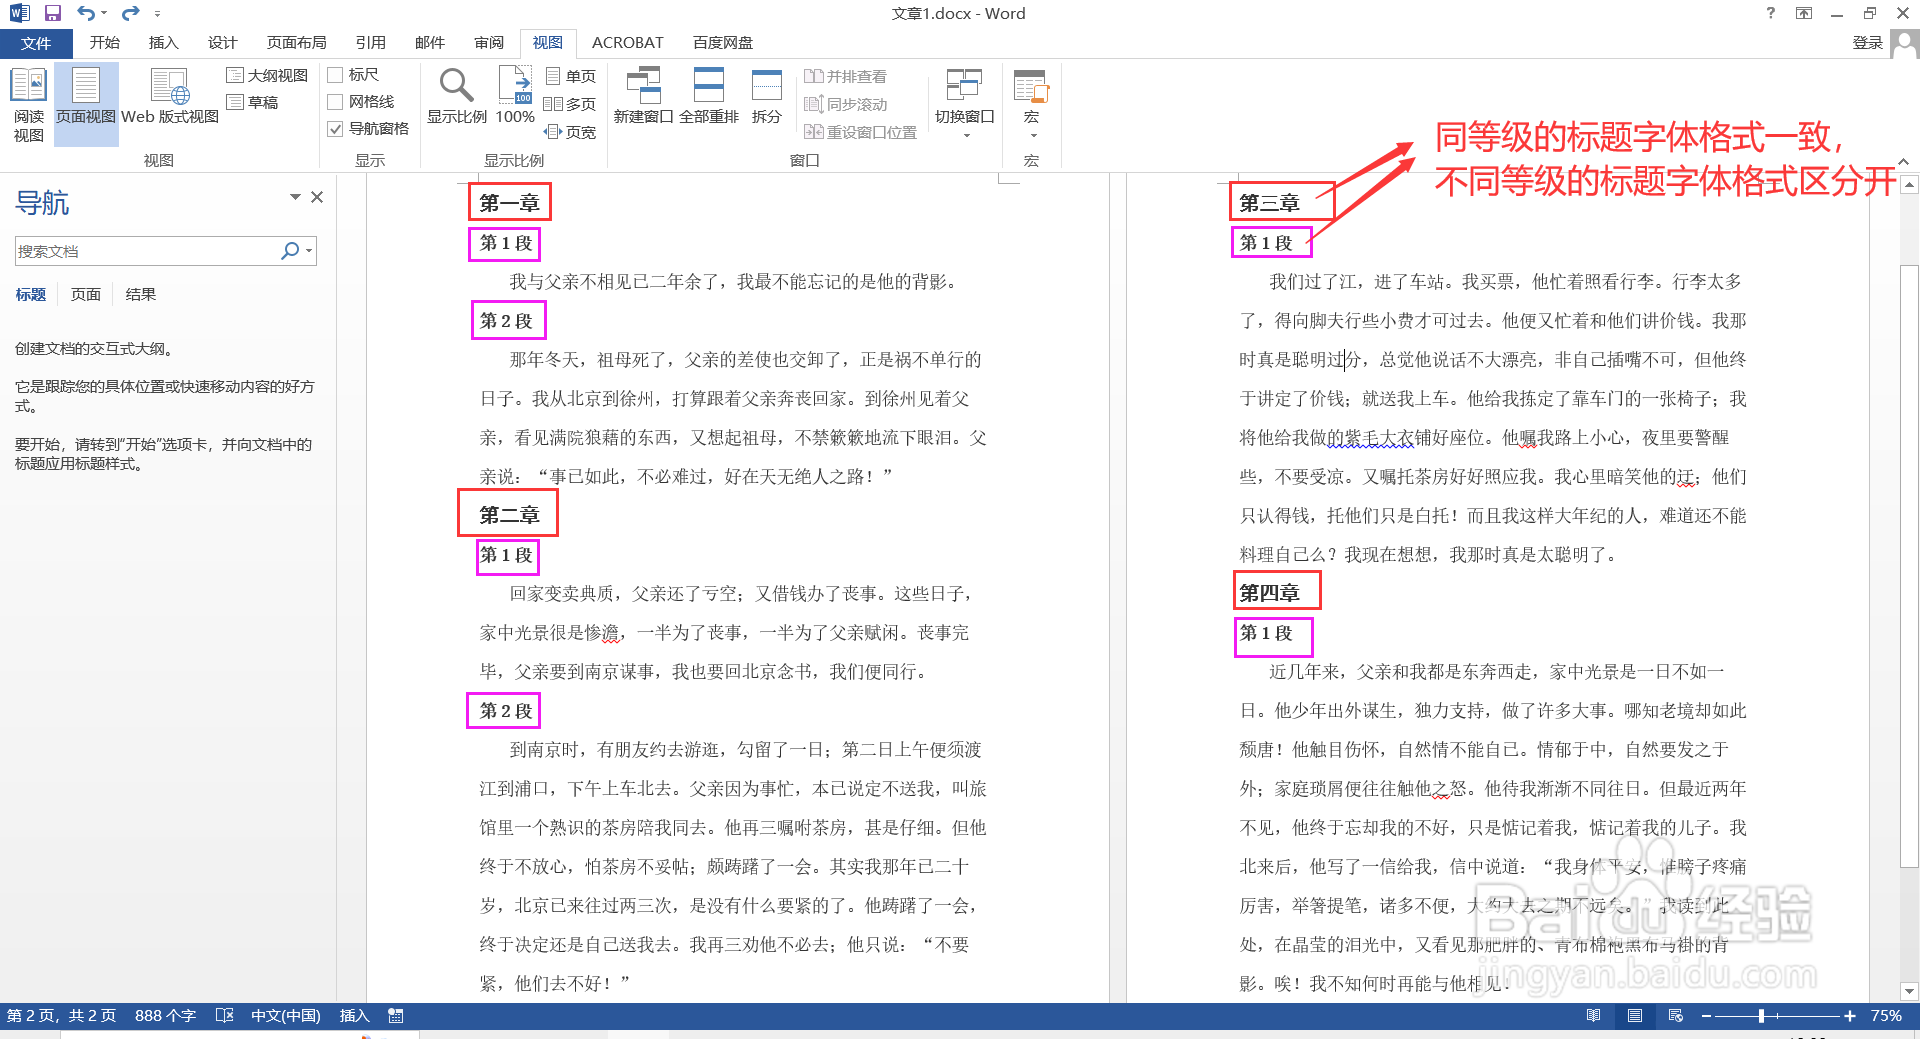Set zoom to 100% icon
This screenshot has width=1920, height=1039.
tap(515, 96)
